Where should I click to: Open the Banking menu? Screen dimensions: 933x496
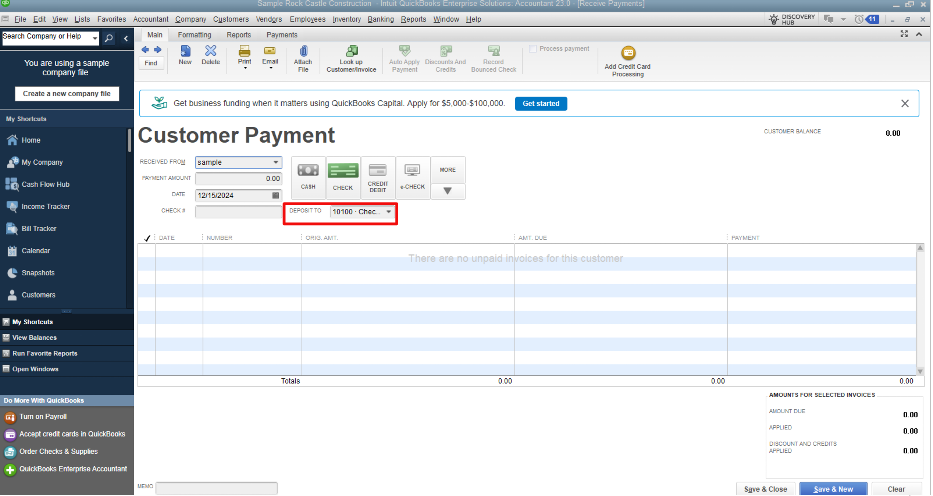tap(380, 19)
